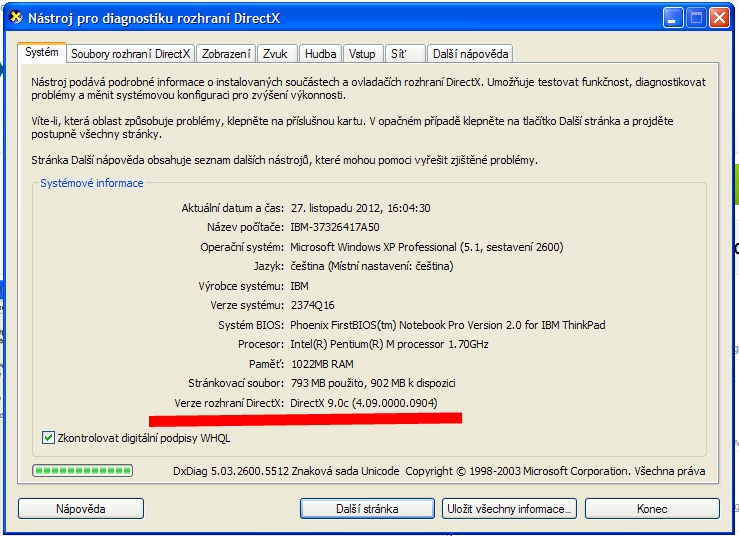
Task: Click Uložit všechny informace button
Action: [x=509, y=509]
